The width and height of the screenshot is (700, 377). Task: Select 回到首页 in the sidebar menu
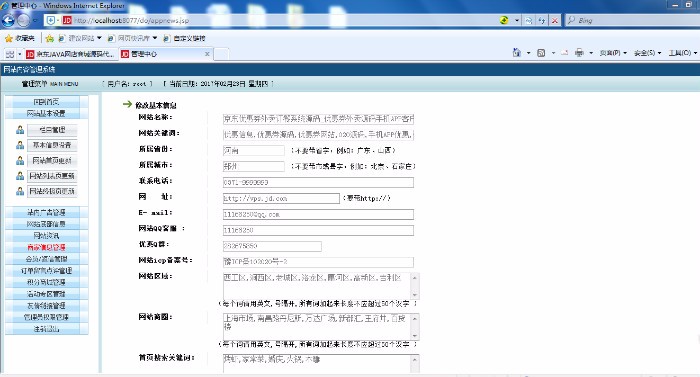[x=46, y=102]
